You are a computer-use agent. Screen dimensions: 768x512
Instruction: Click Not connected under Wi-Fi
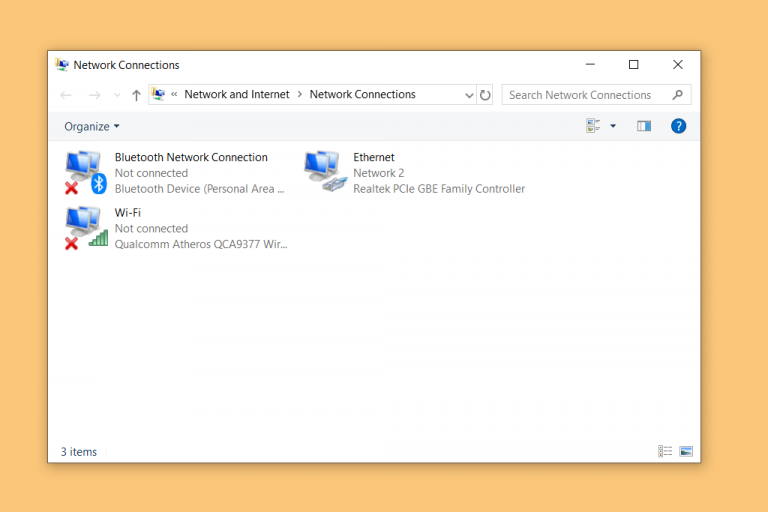151,228
